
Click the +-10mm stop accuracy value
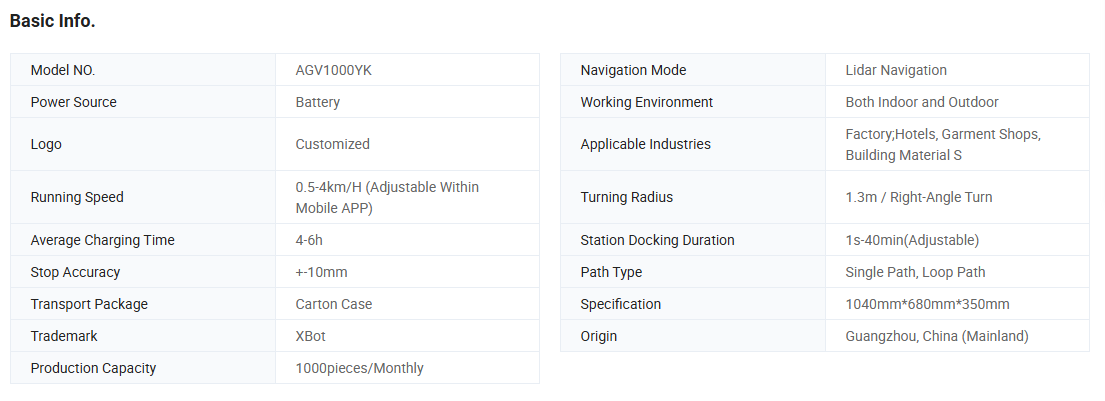tap(321, 272)
